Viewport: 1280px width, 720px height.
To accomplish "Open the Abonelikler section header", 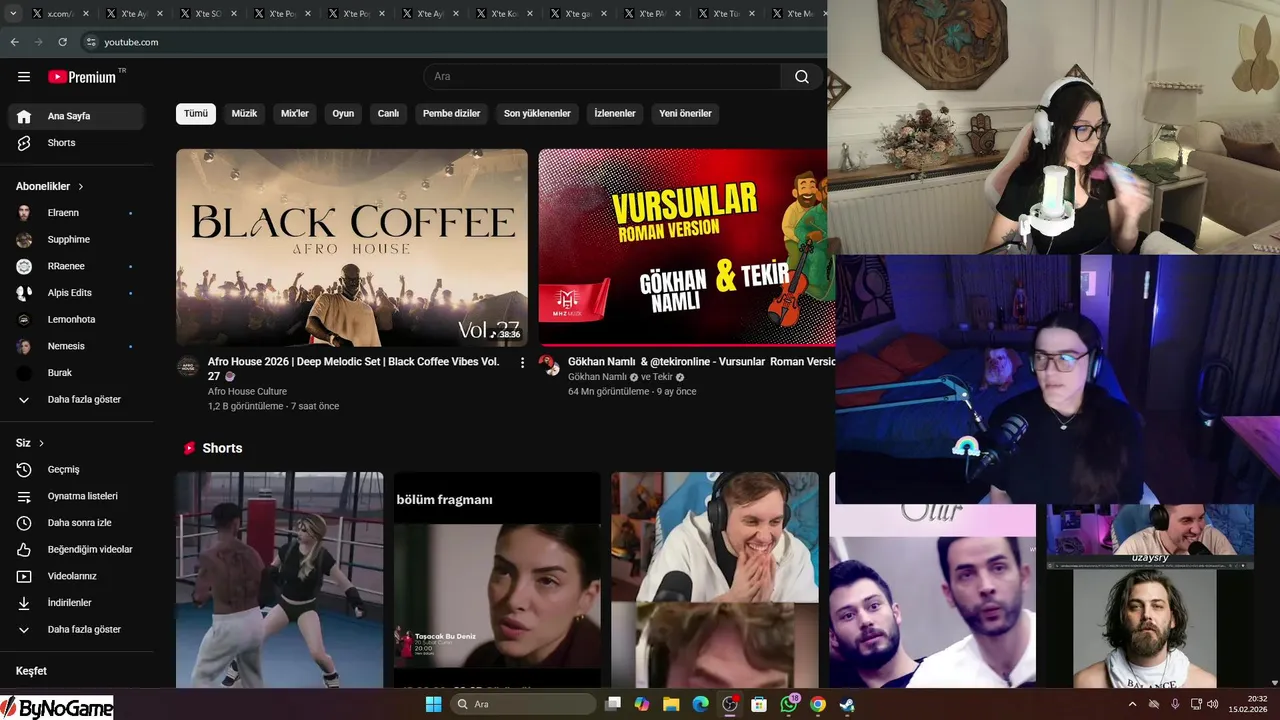I will point(50,186).
